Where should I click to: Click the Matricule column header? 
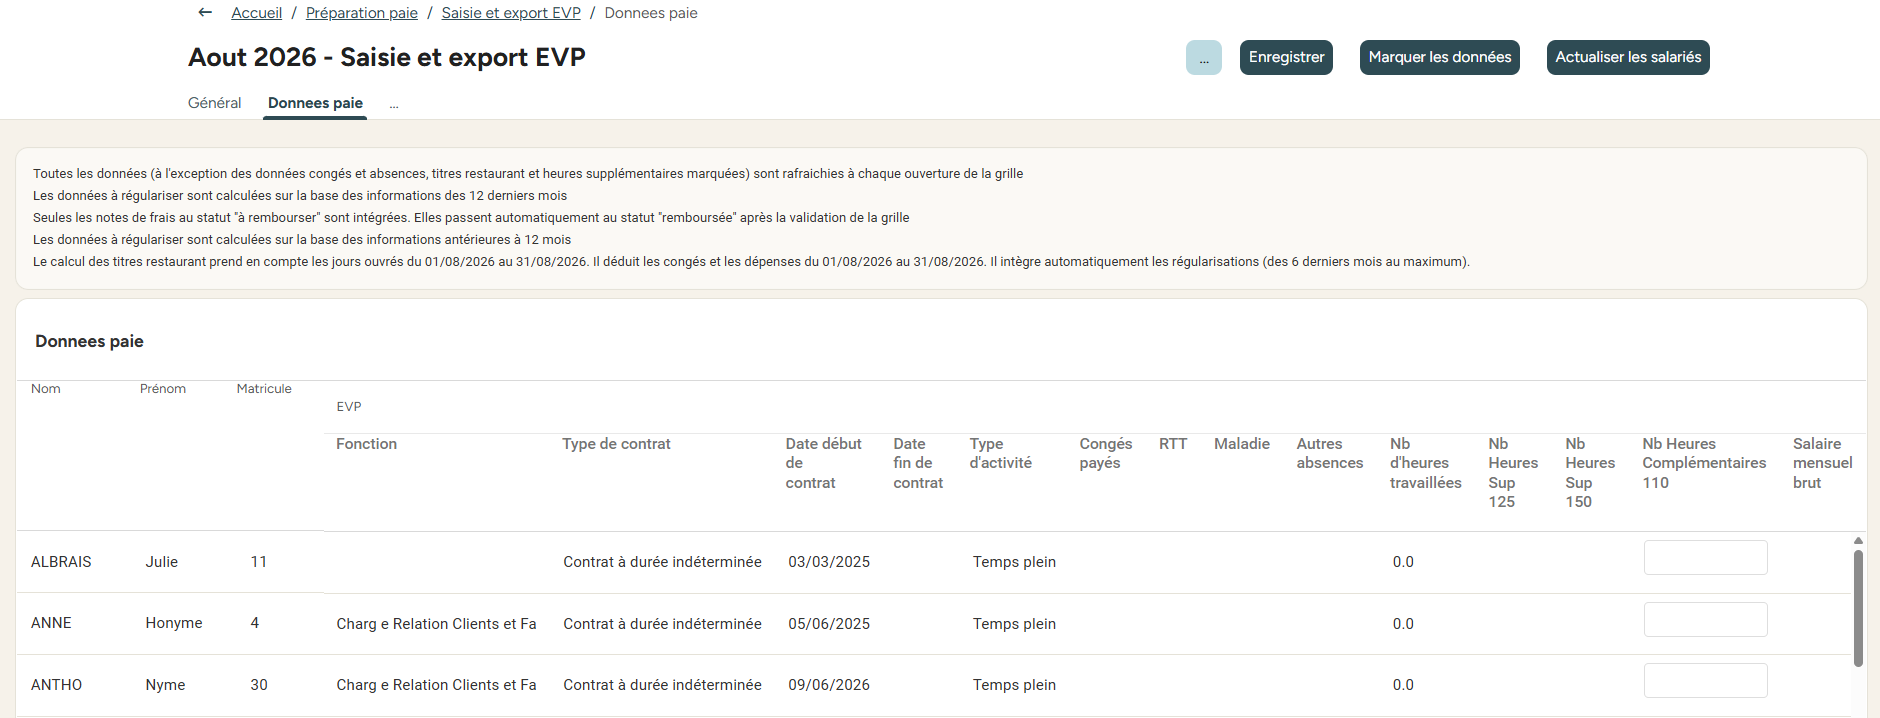264,389
